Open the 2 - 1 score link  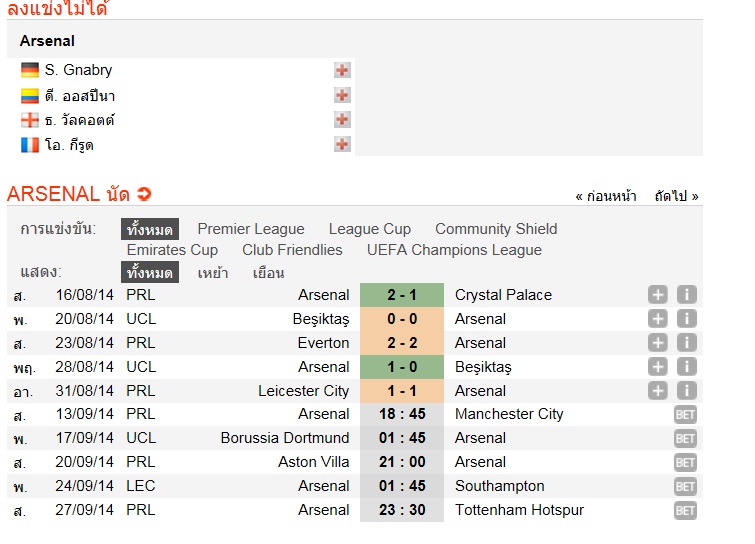click(402, 295)
